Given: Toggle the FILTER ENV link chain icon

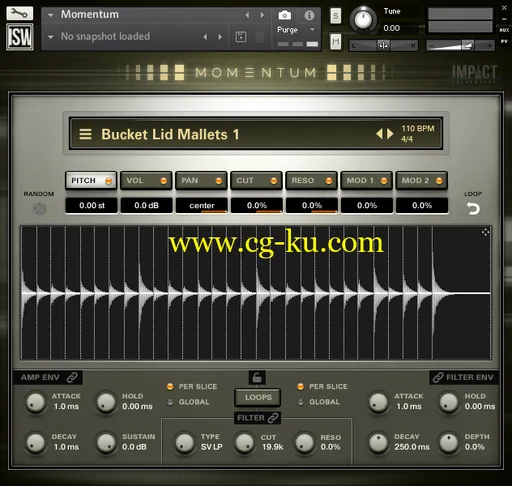Looking at the screenshot, I should pos(438,377).
